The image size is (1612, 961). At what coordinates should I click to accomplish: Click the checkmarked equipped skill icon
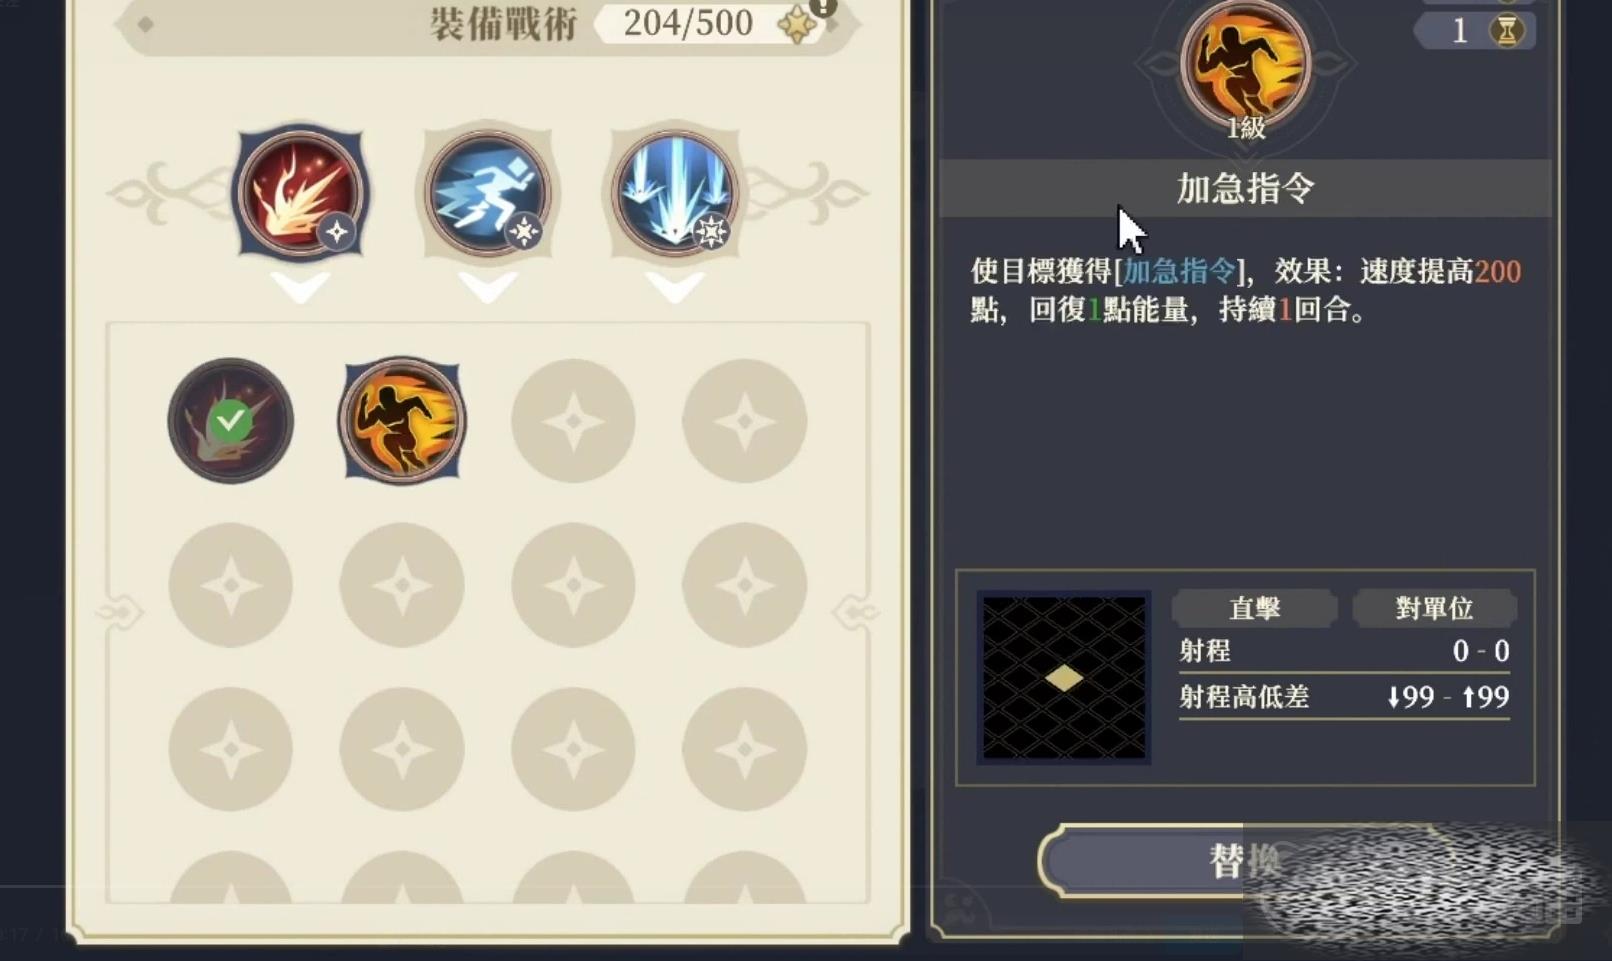(230, 421)
